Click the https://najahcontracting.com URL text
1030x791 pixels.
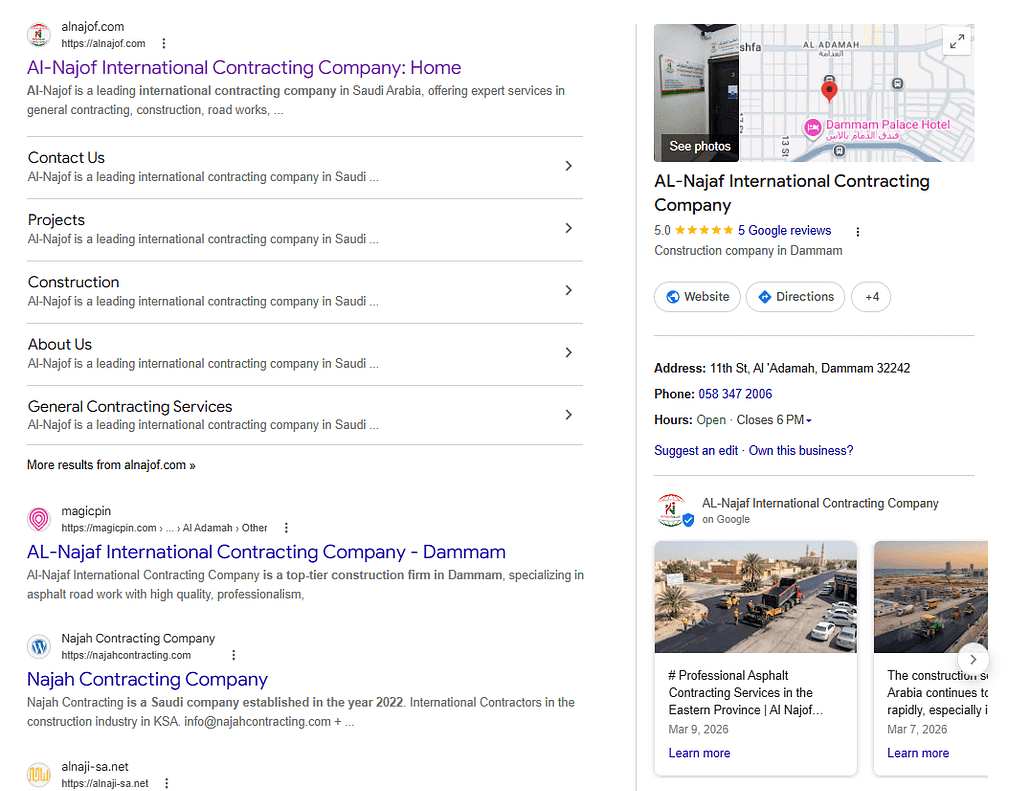[x=126, y=655]
